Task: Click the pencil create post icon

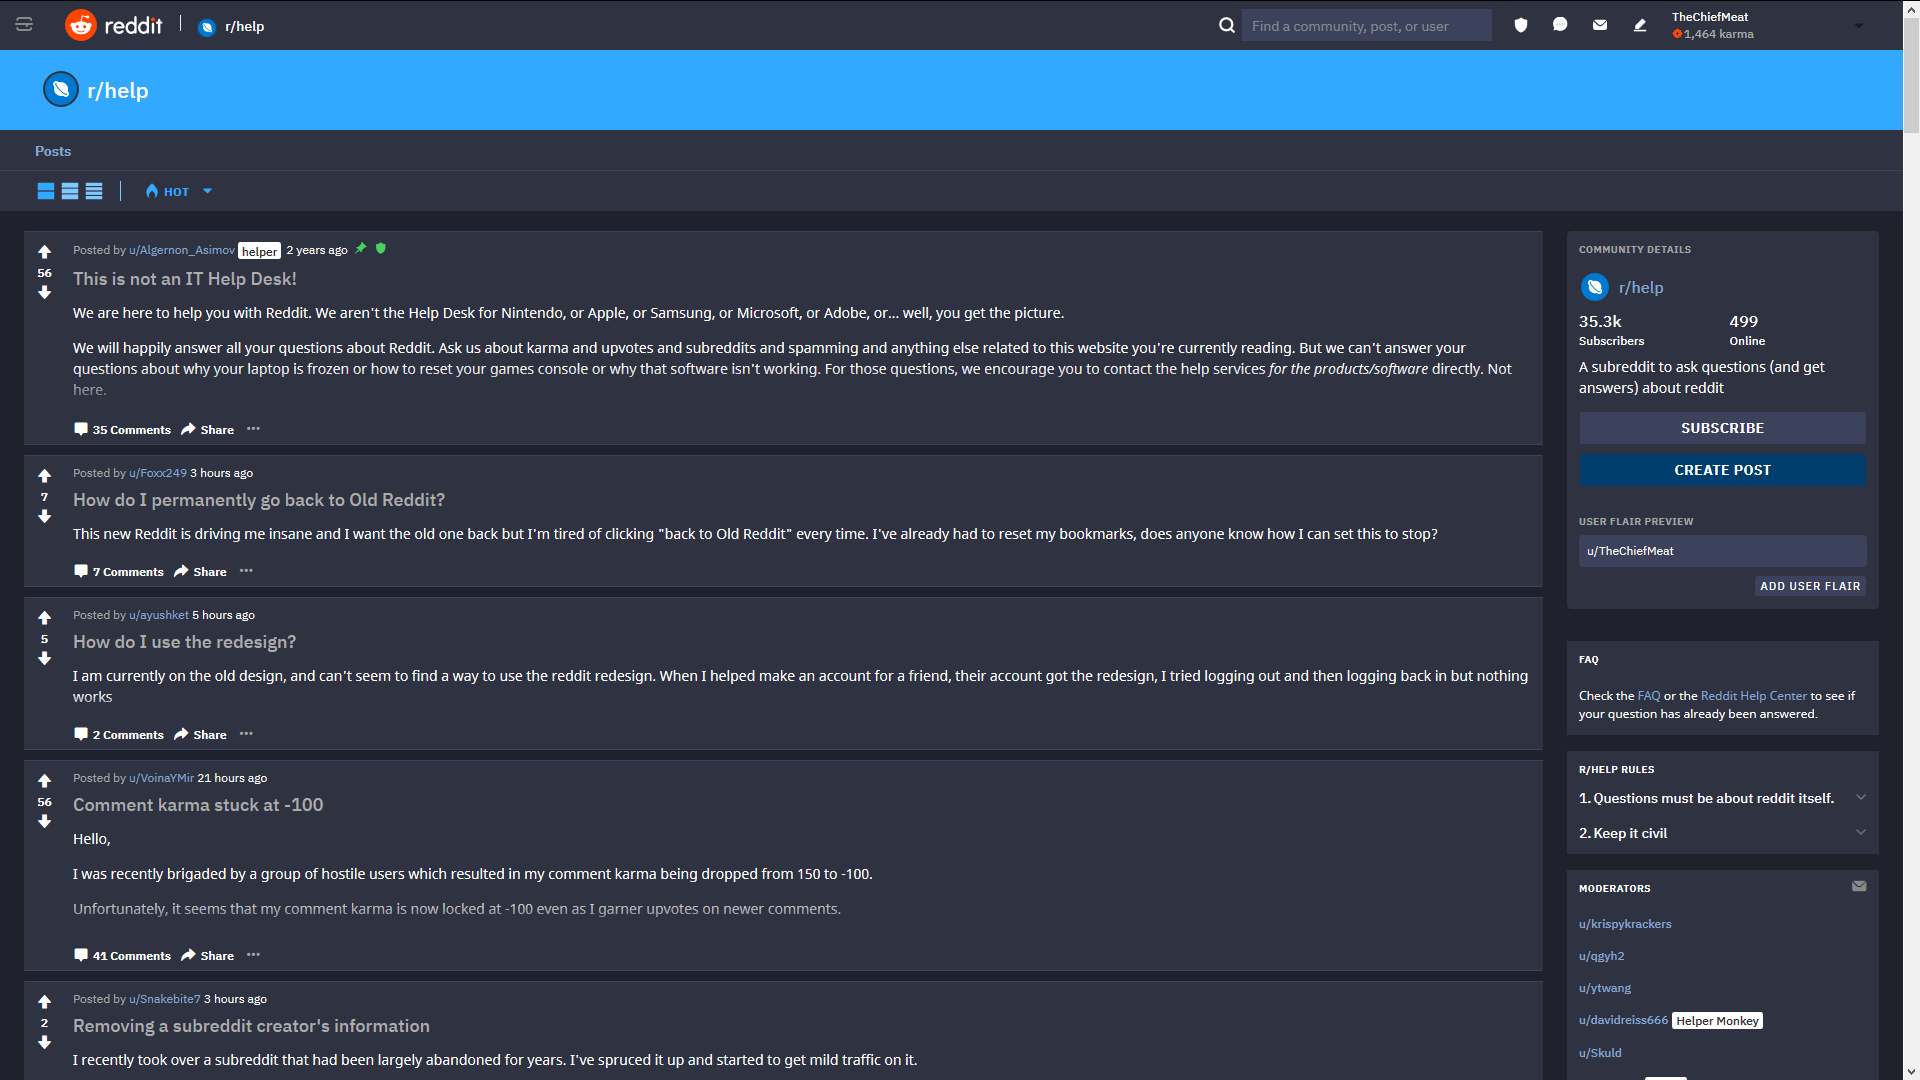Action: point(1640,25)
